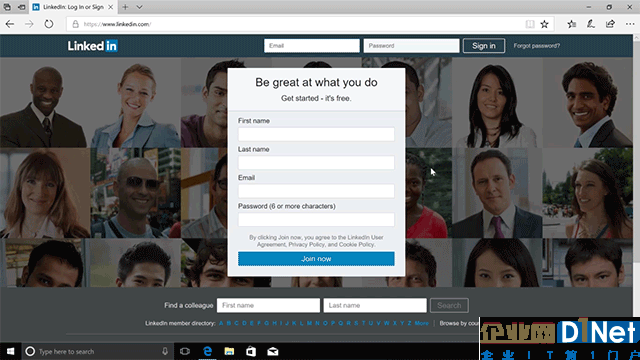640x360 pixels.
Task: Open the Forgot password link
Action: coord(536,46)
